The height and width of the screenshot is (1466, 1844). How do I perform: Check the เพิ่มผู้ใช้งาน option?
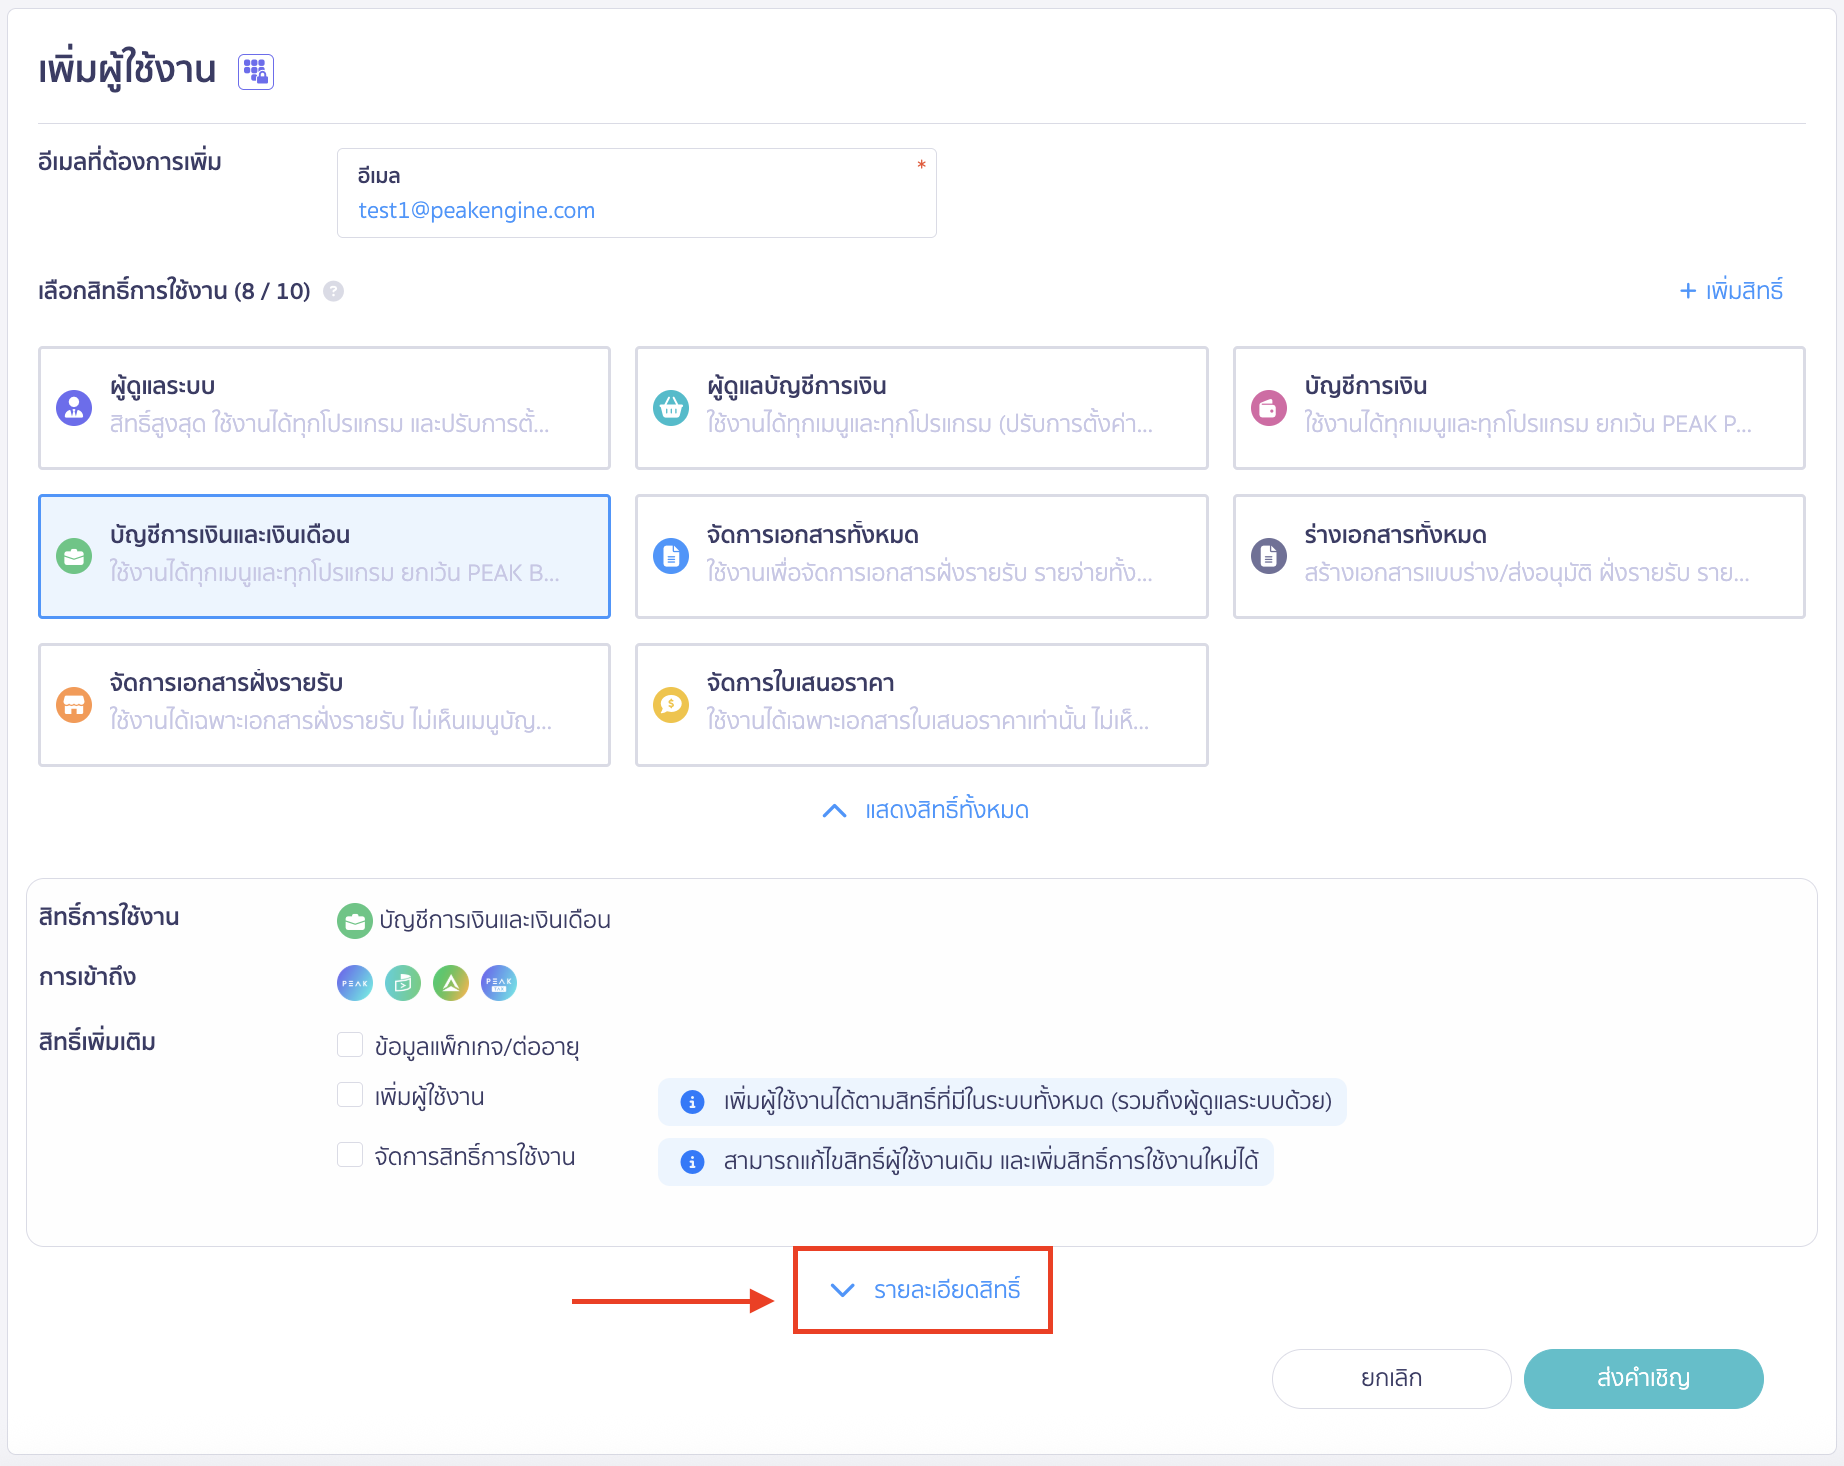pos(350,1096)
